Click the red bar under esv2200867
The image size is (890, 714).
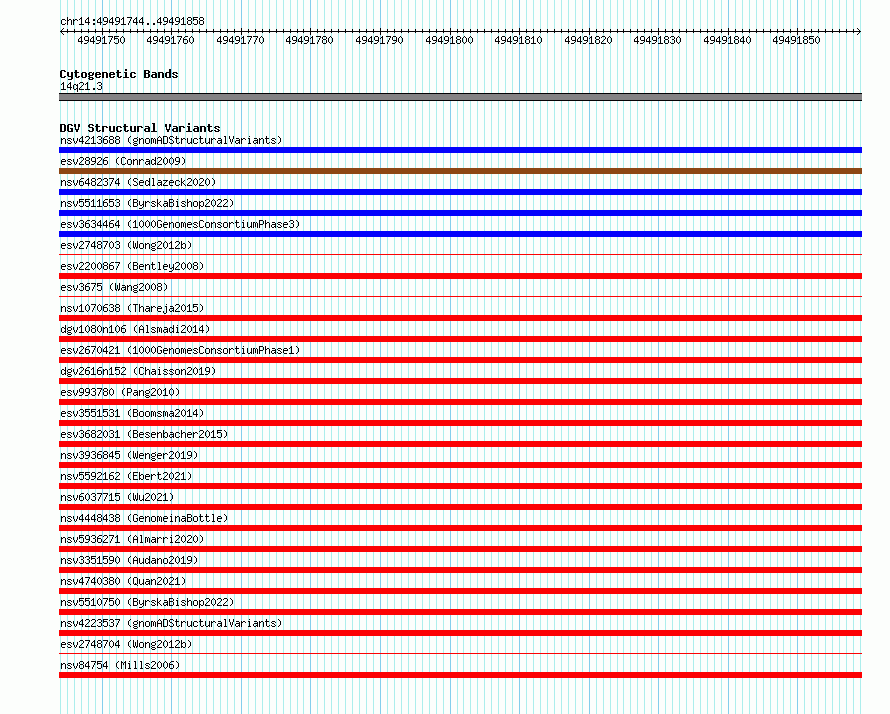[460, 276]
